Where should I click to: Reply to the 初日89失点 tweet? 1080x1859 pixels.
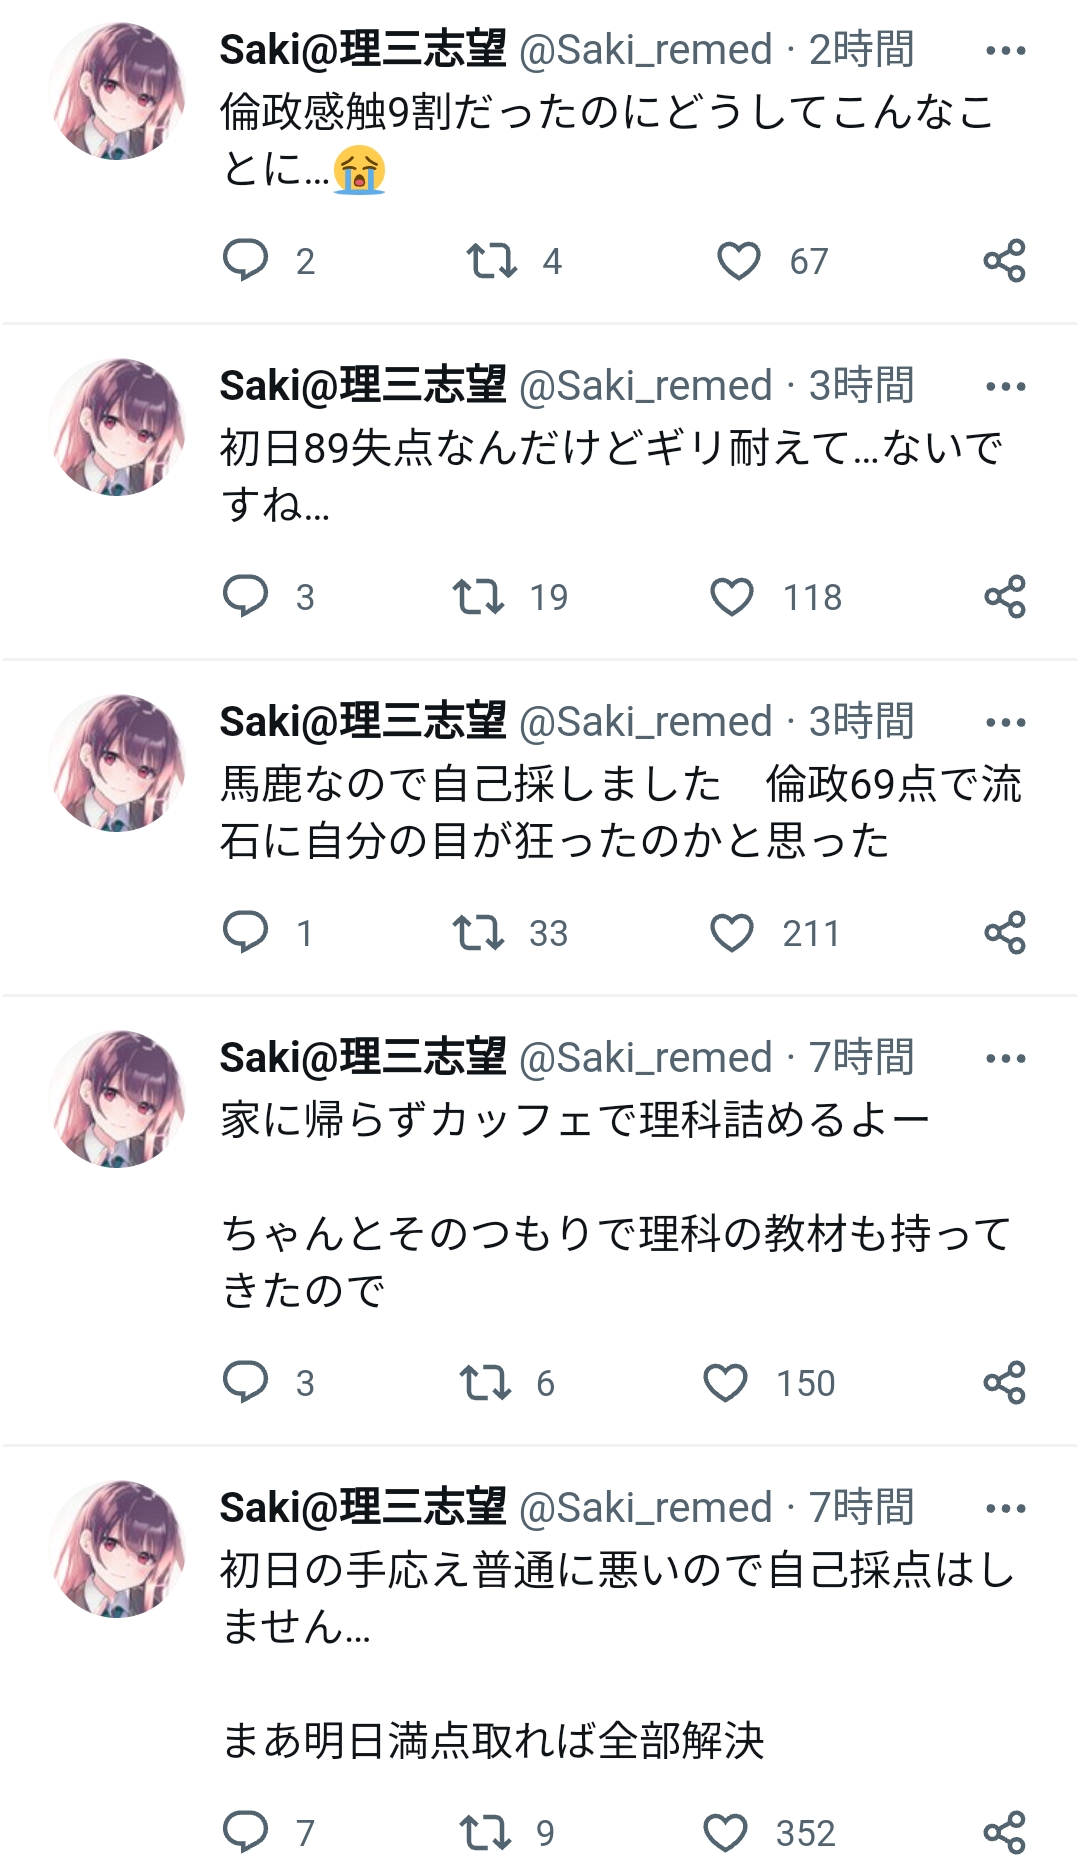(245, 596)
